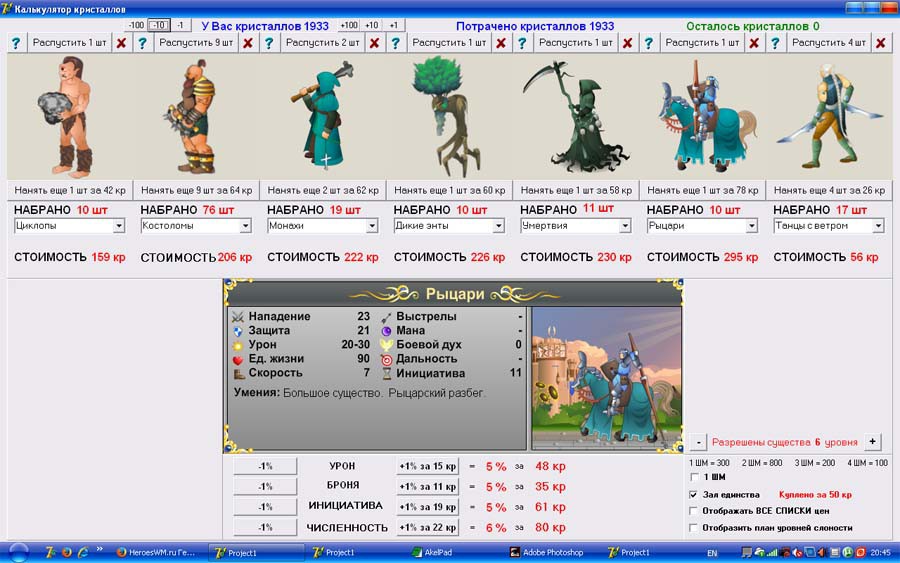Enable Отображать ВСЕ СПИСКИ цен checkbox

pos(694,511)
